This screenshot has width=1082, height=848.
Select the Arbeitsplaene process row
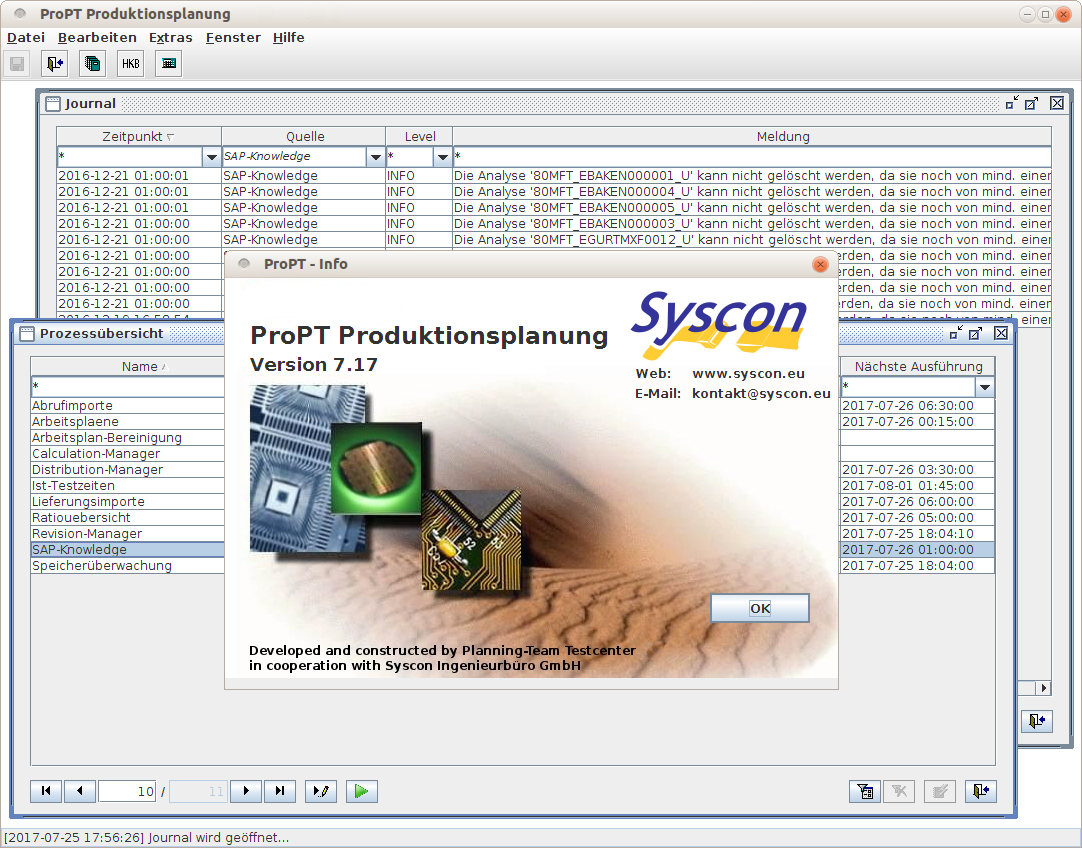point(128,421)
